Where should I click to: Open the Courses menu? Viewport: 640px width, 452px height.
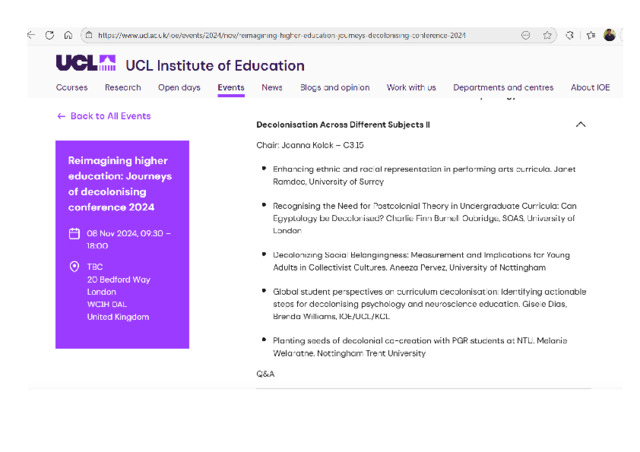click(72, 88)
